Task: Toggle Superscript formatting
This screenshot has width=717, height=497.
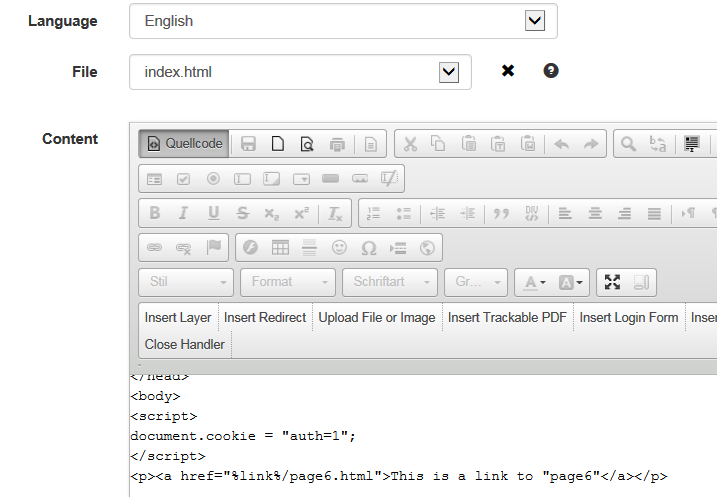Action: (x=301, y=213)
